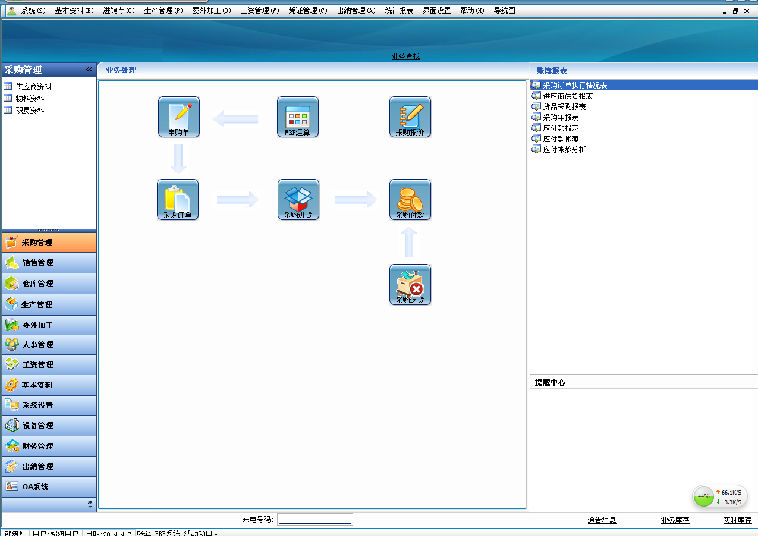Switch to 财务管理 module in sidebar
758x536 pixels.
tap(49, 446)
